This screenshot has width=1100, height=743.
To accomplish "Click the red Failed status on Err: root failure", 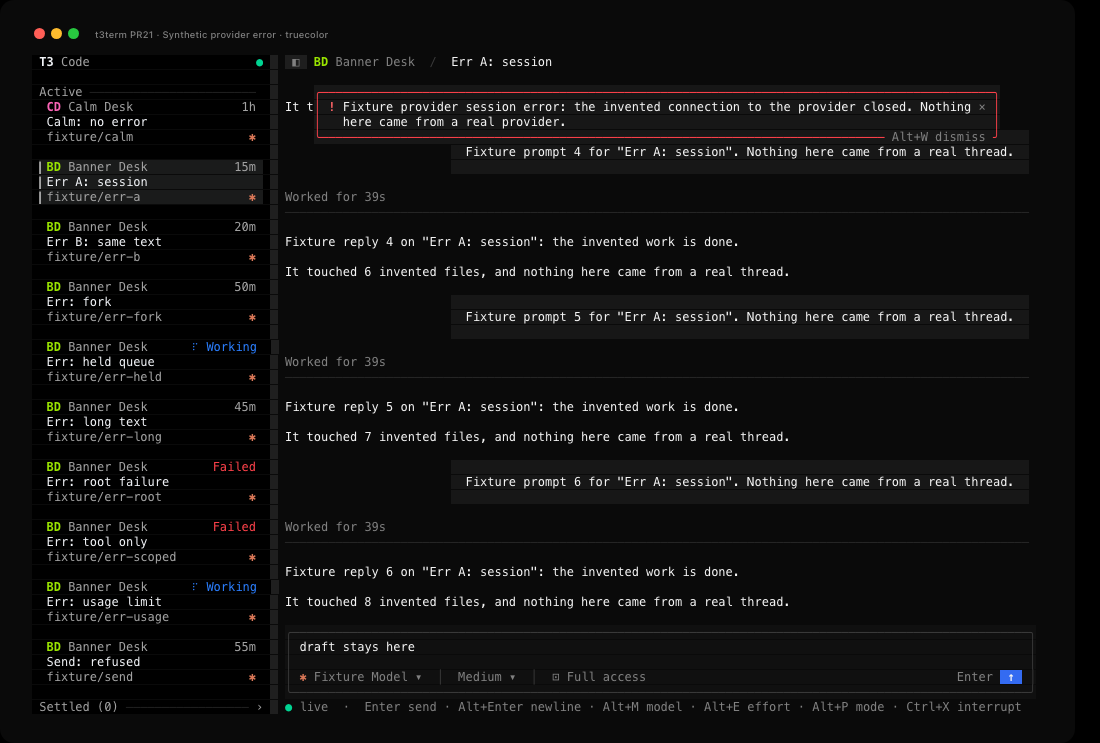I will (x=234, y=467).
